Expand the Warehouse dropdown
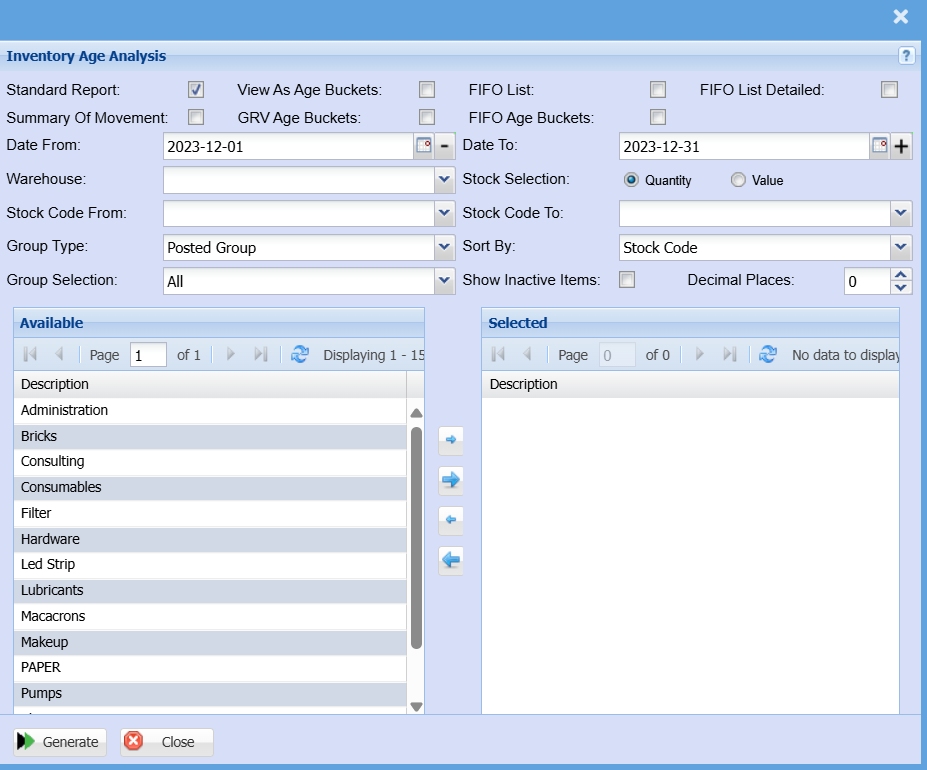Image resolution: width=927 pixels, height=770 pixels. (x=445, y=180)
